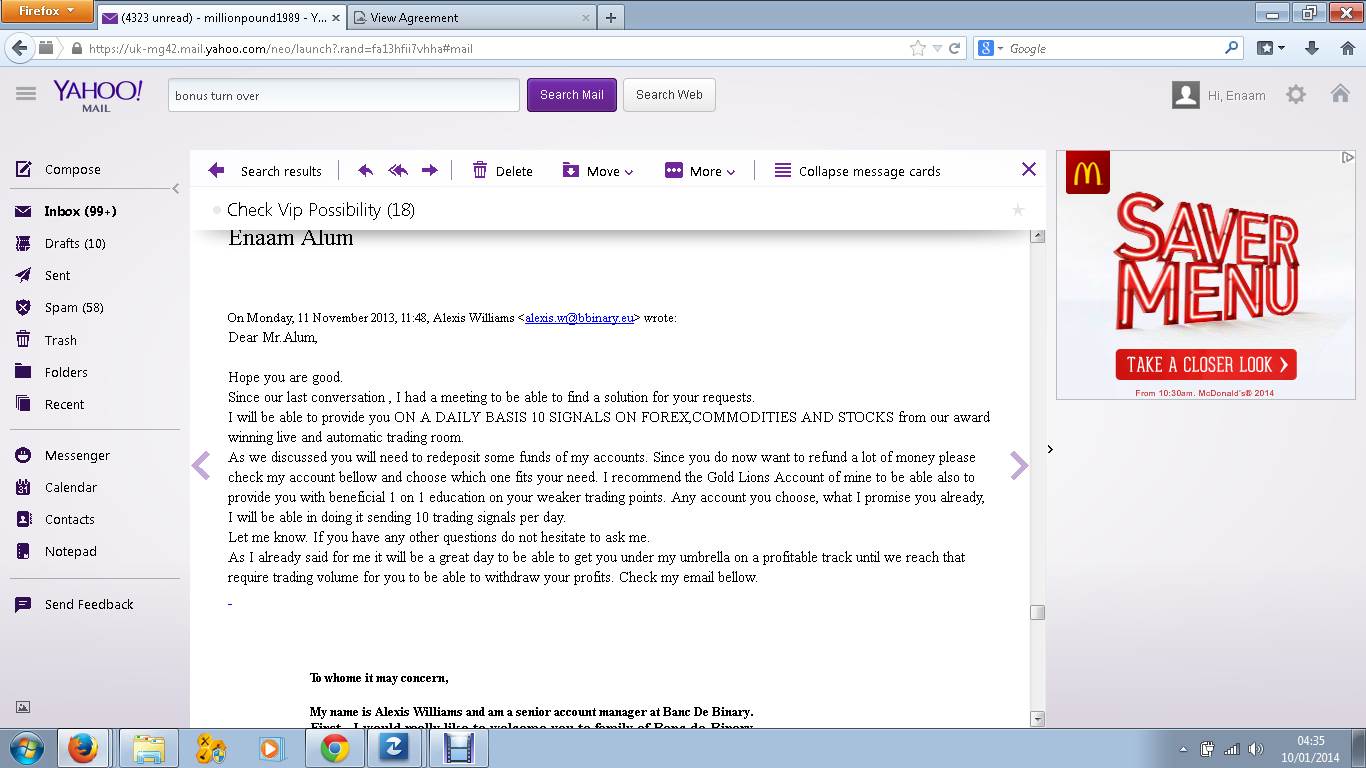Click message scrollbar up arrow

pyautogui.click(x=1038, y=236)
